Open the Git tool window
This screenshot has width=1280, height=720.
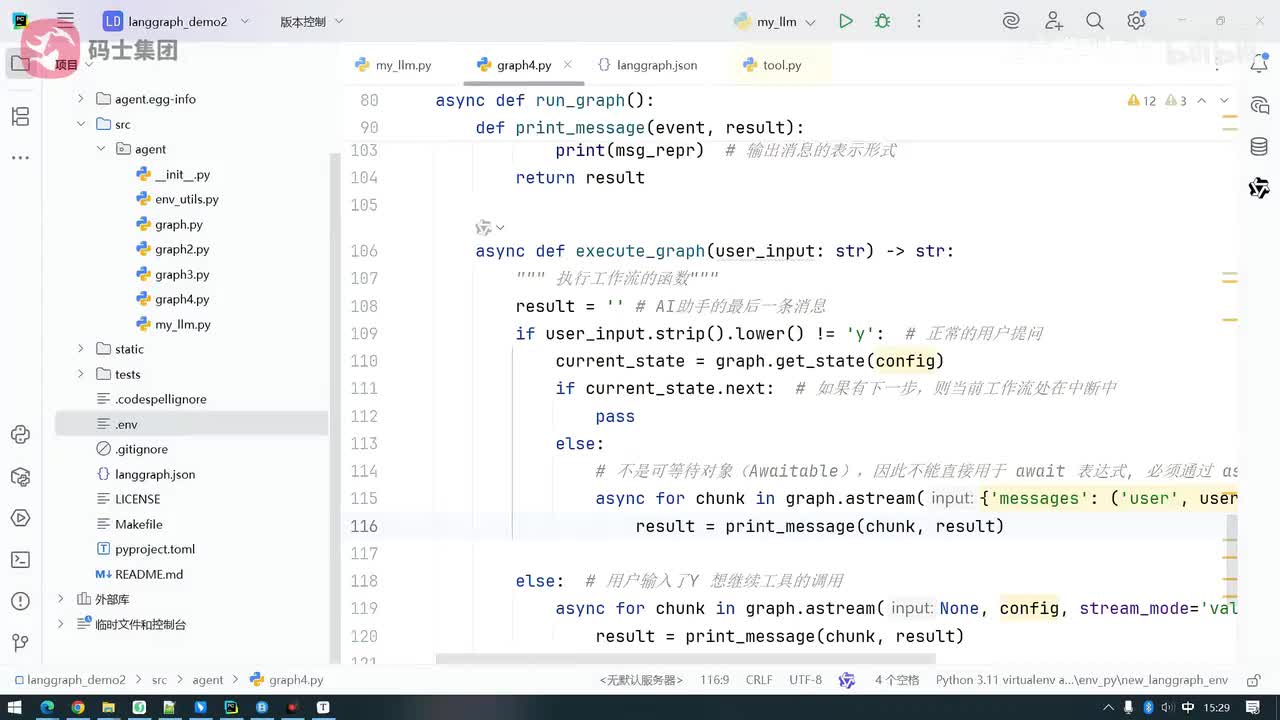20,643
